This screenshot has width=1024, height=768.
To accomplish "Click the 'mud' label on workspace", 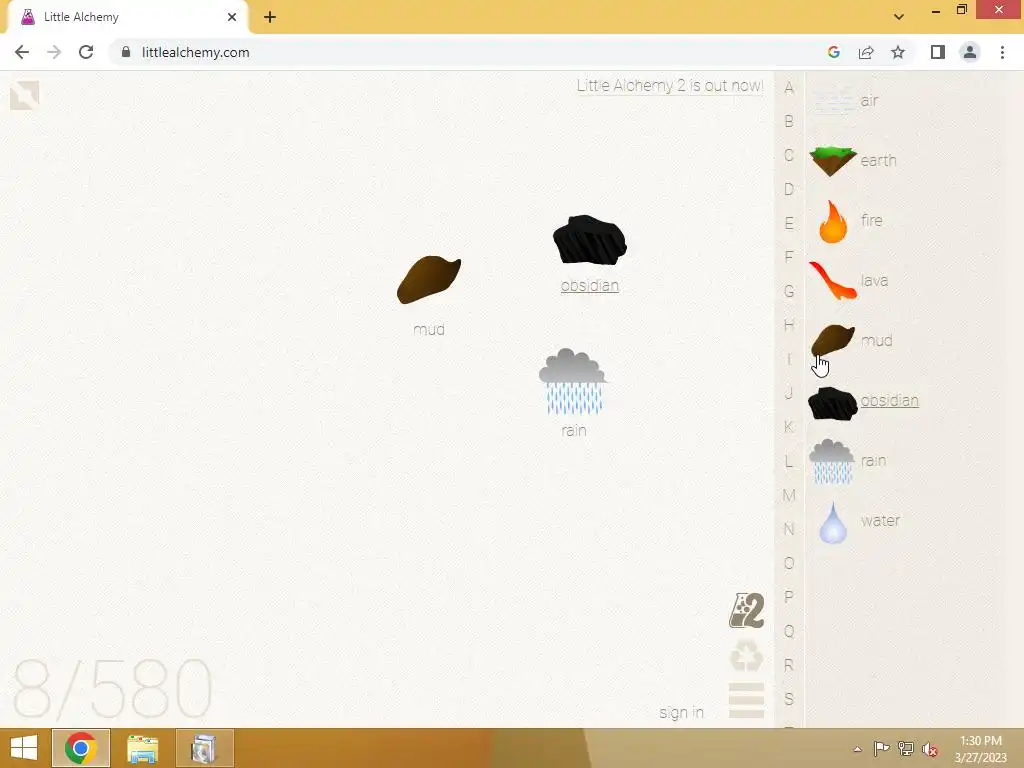I will [429, 330].
